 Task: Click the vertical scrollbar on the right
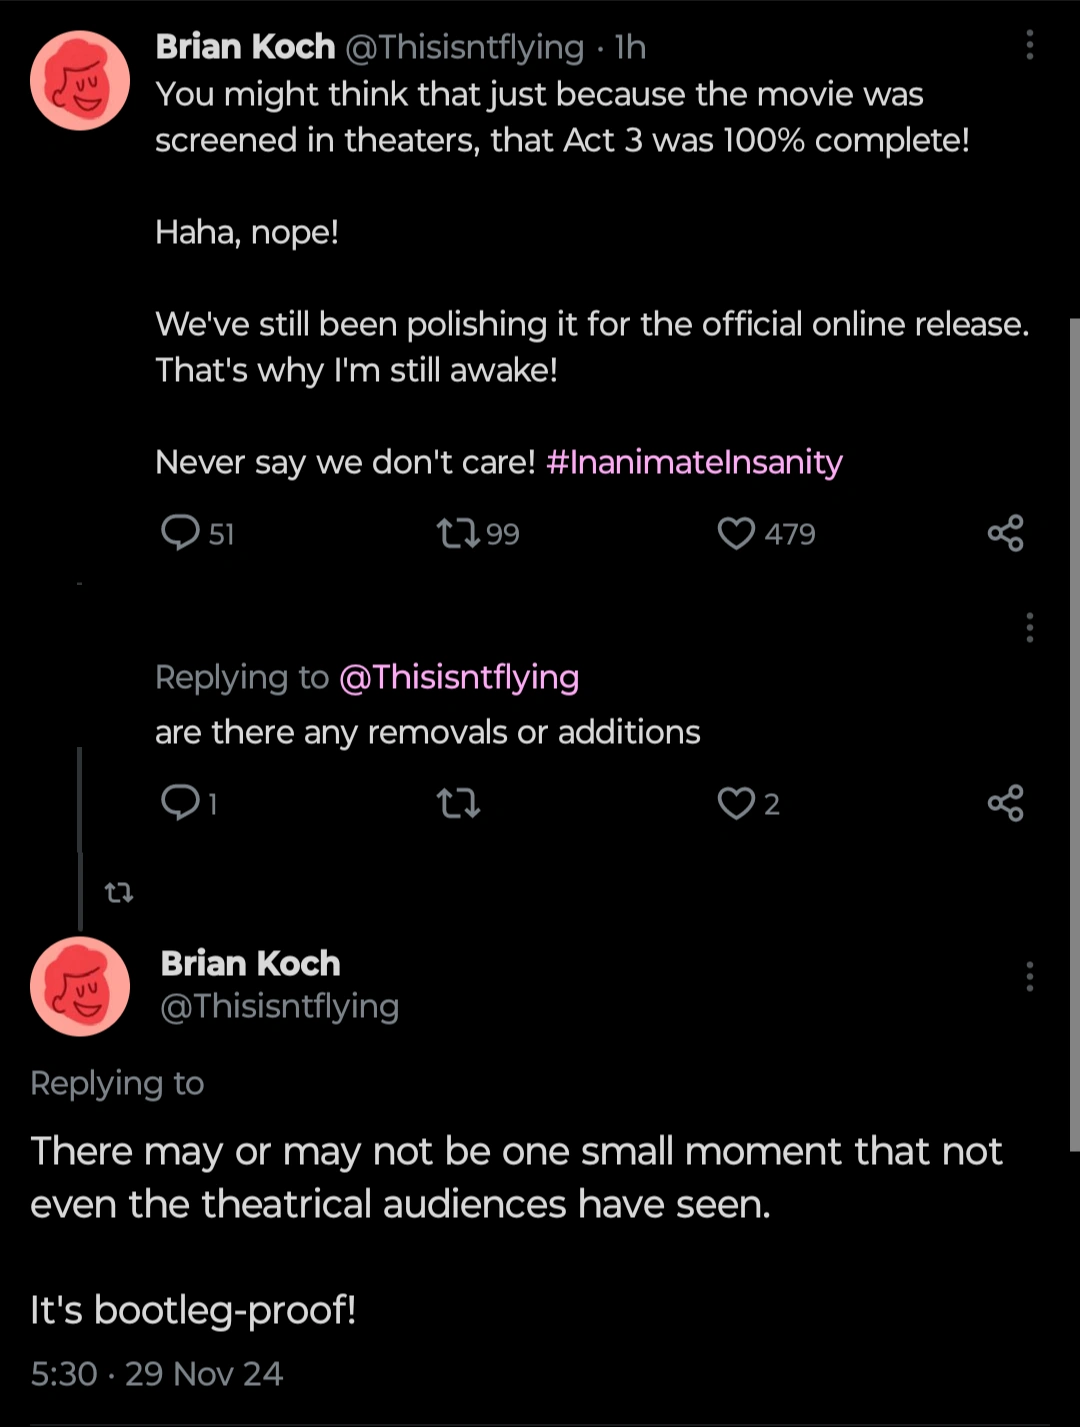tap(1074, 735)
